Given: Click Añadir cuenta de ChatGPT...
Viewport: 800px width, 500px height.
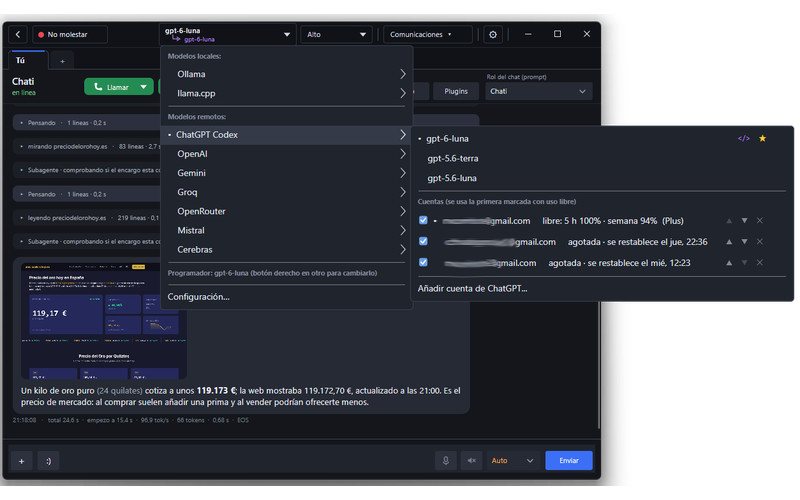Looking at the screenshot, I should click(x=472, y=288).
